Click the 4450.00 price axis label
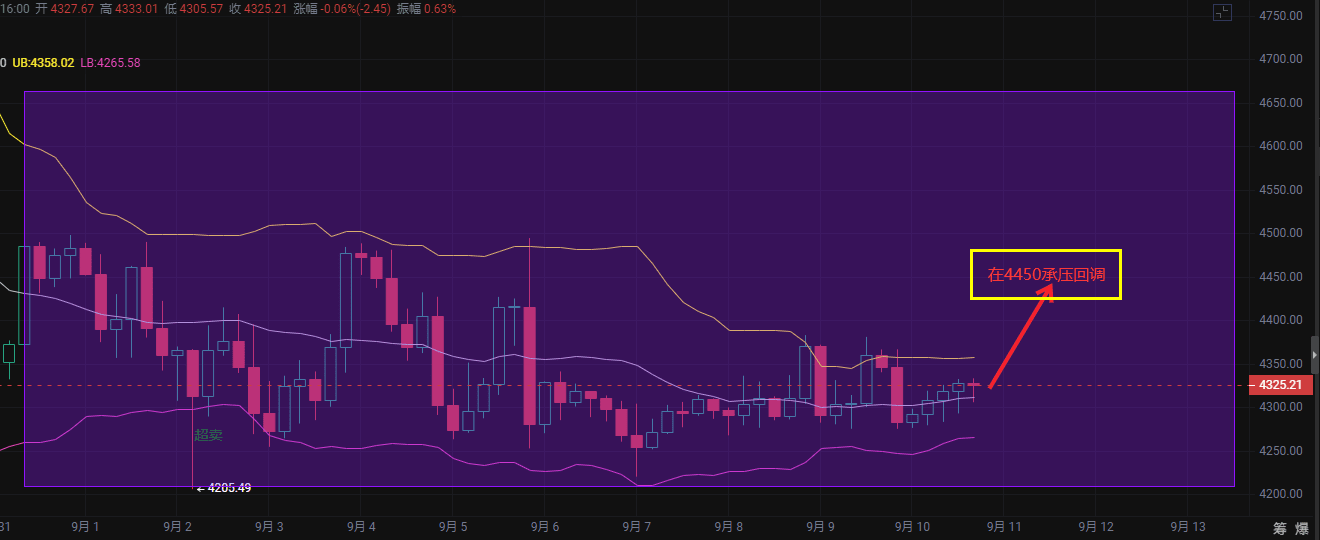 [x=1280, y=277]
